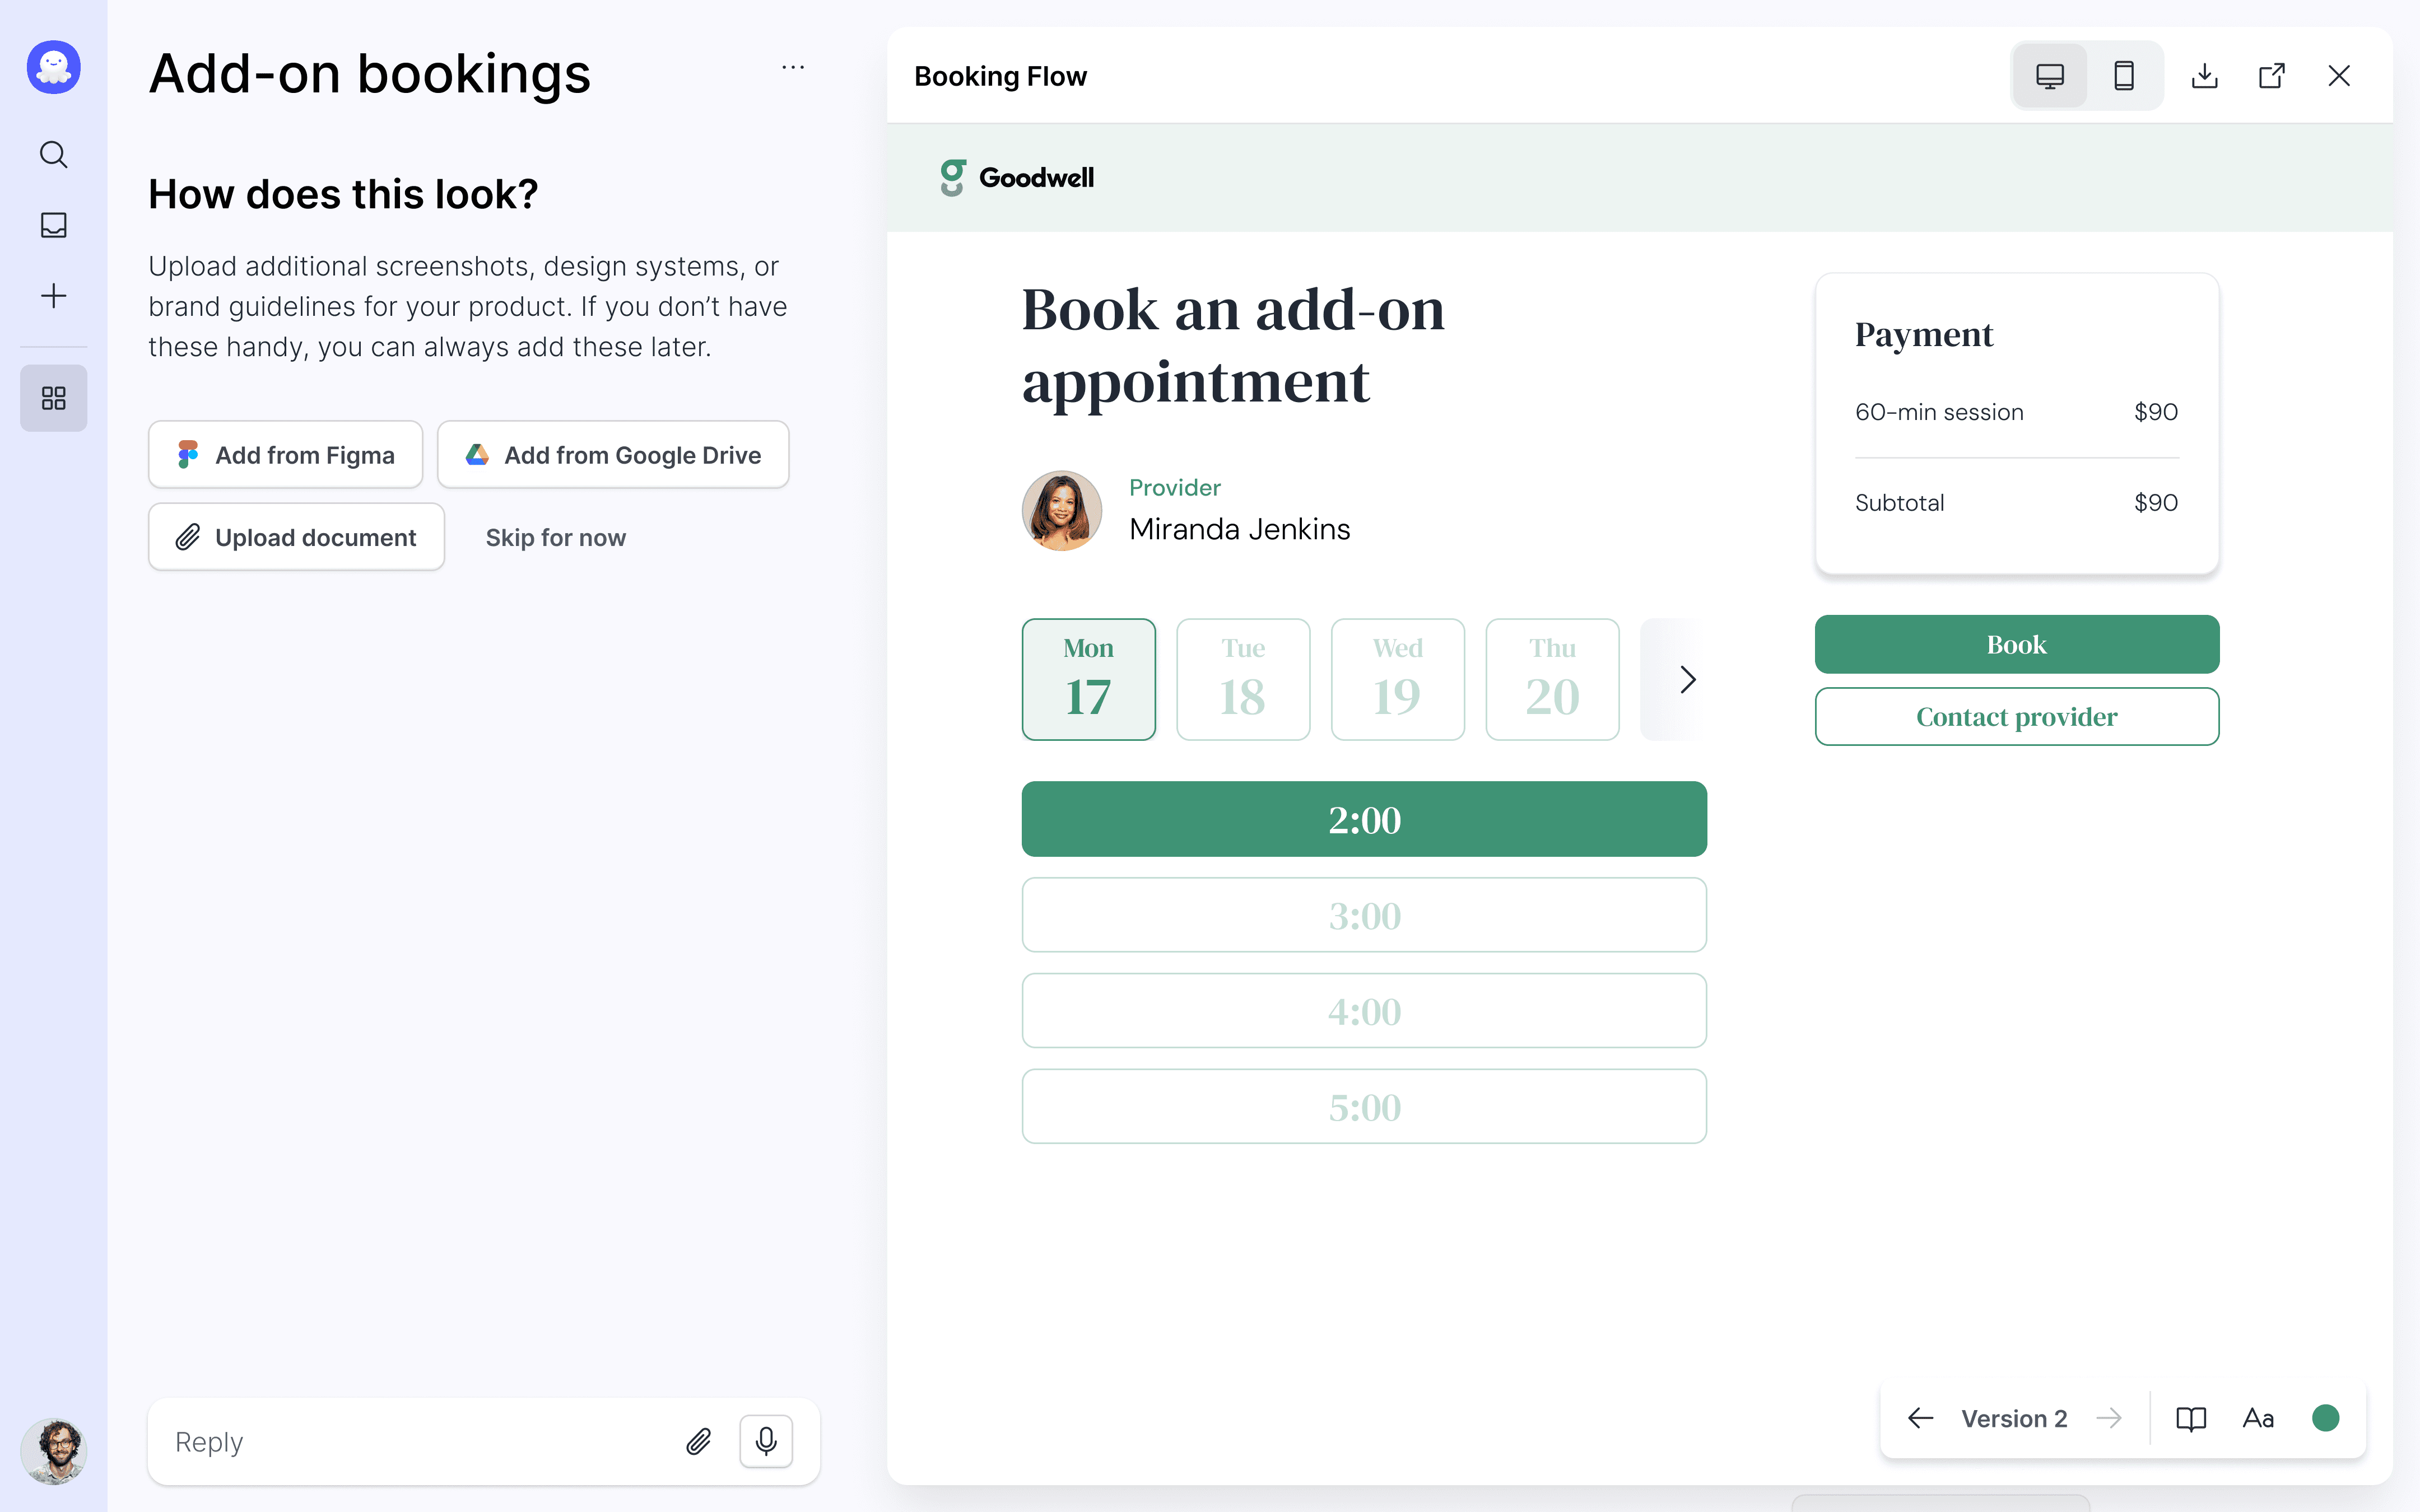Screen dimensions: 2420x1512
Task: Click the paperclip attach icon in Reply box
Action: click(699, 1441)
